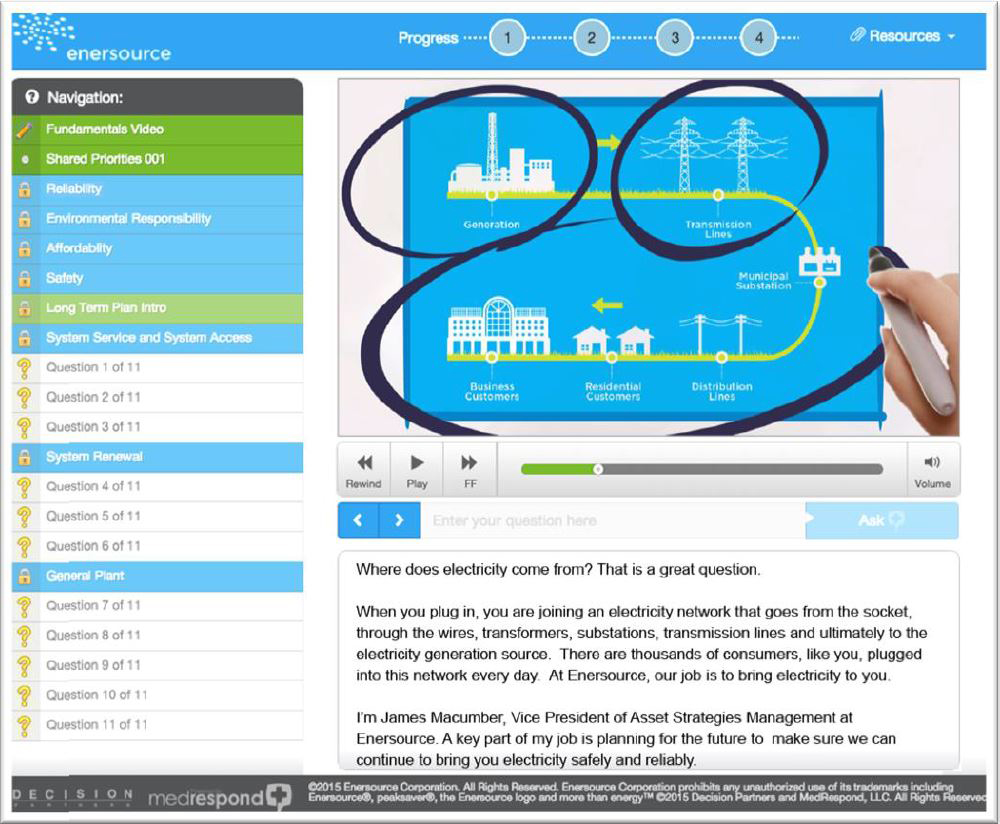Go to next question with right arrow

click(400, 520)
